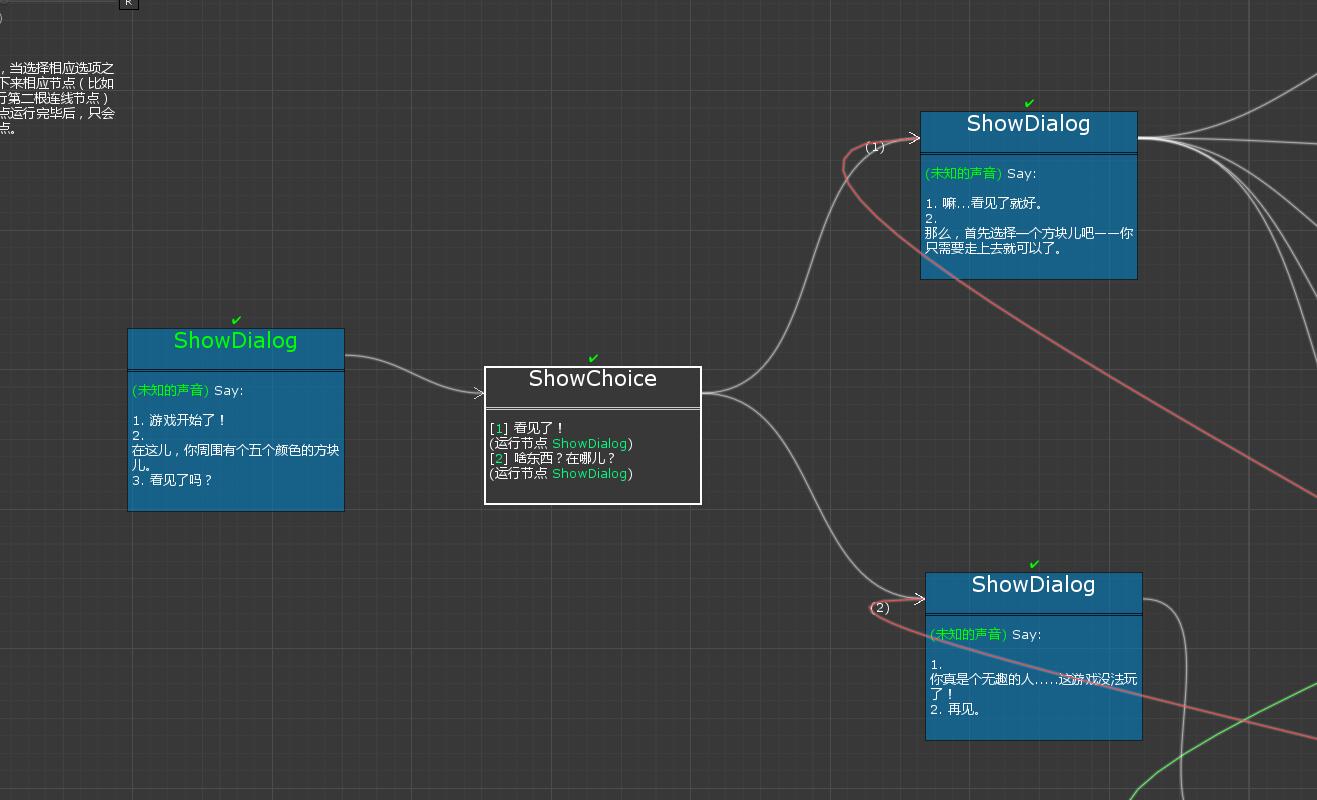Click the input arrow on the ShowChoice node

479,393
